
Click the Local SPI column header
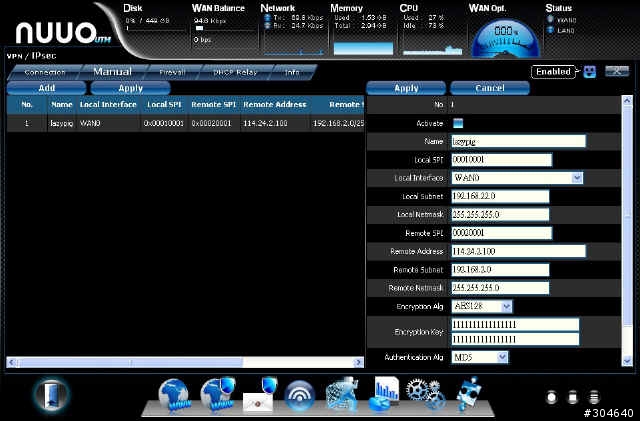tap(164, 105)
